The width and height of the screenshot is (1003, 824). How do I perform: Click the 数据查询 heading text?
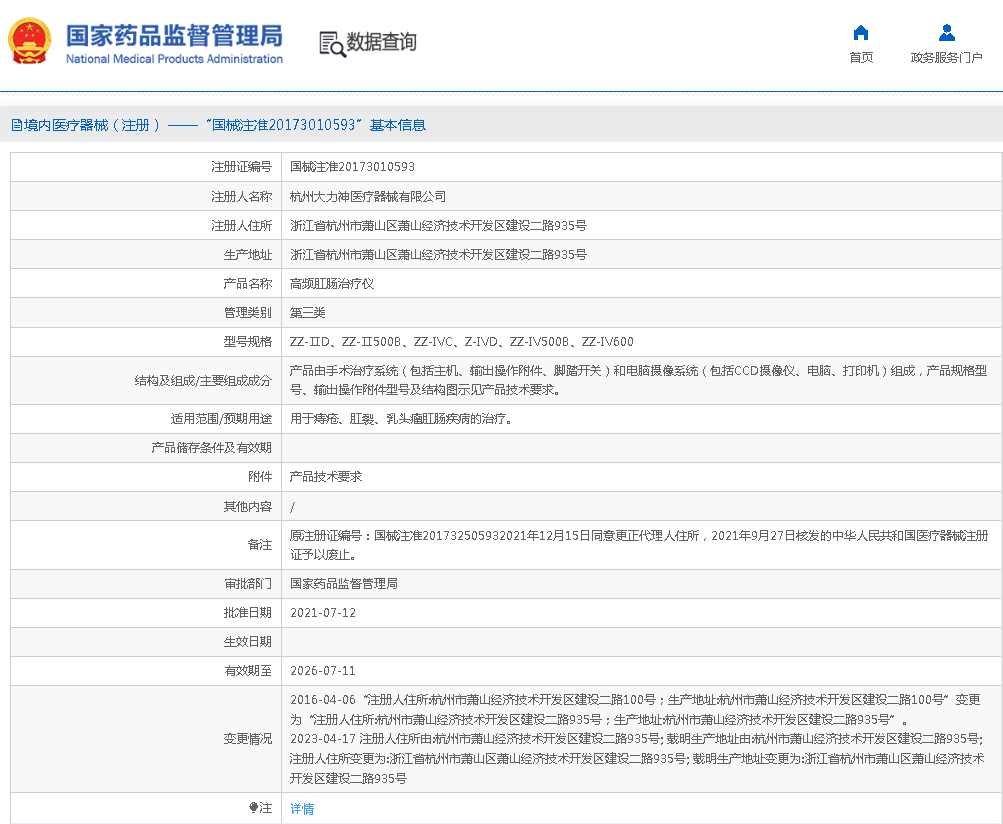click(381, 42)
